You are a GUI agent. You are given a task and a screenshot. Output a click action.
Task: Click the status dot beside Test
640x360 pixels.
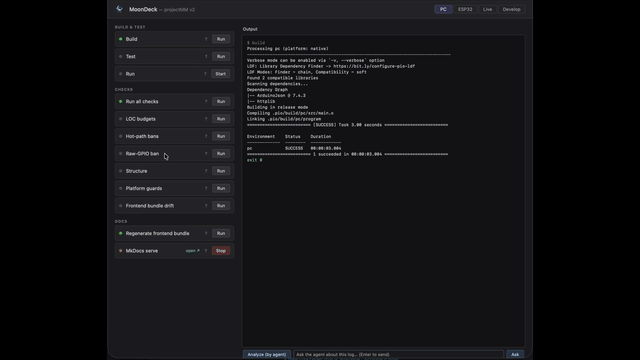click(x=120, y=56)
